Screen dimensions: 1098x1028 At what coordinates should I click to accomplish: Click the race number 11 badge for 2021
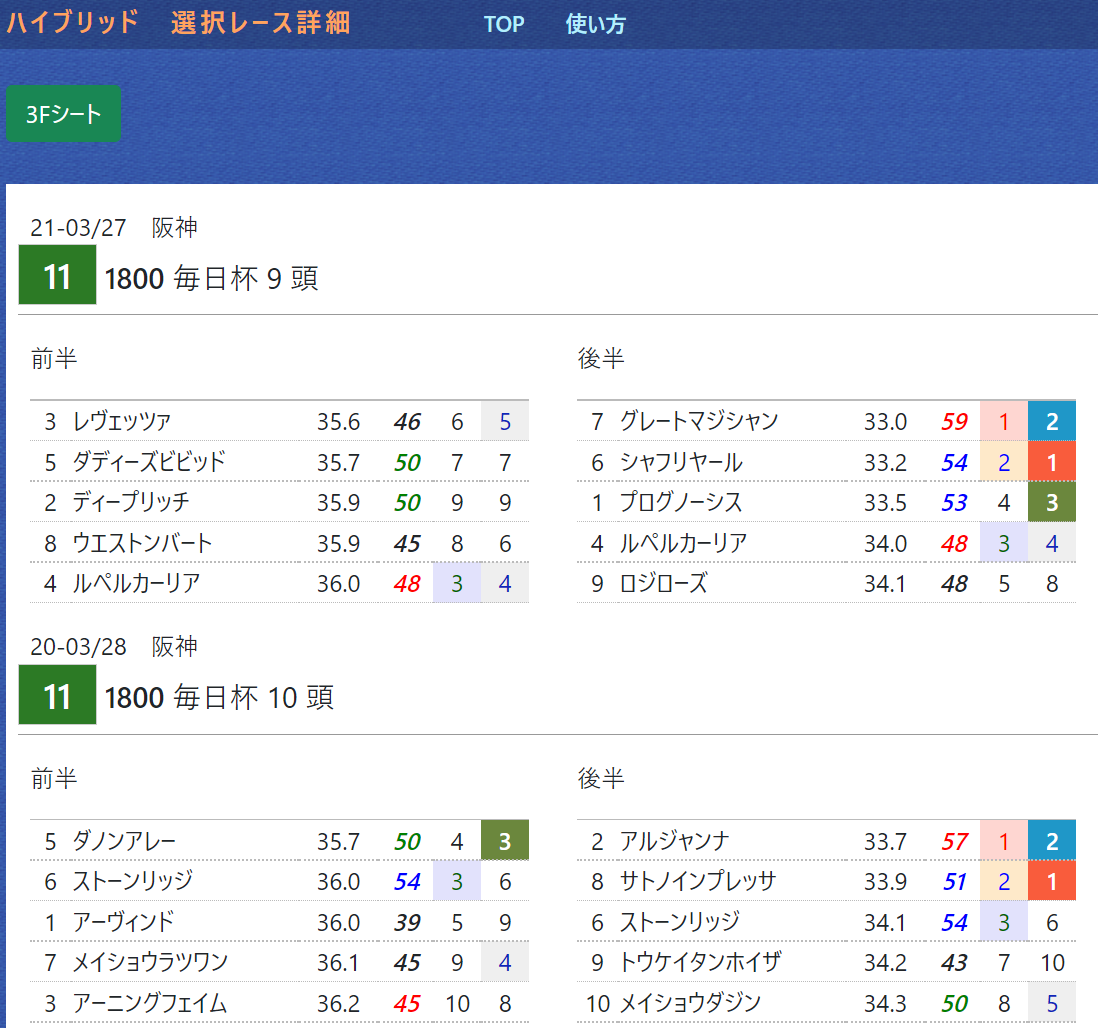pos(57,275)
